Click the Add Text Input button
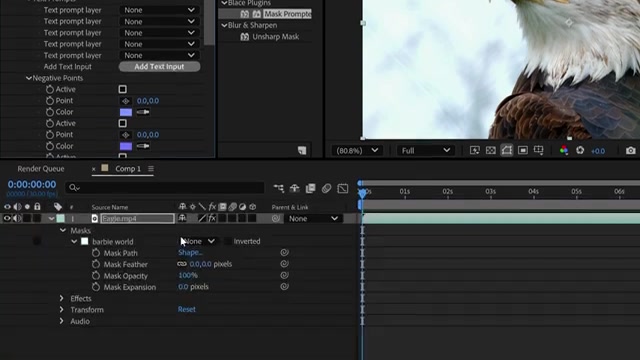 159,67
